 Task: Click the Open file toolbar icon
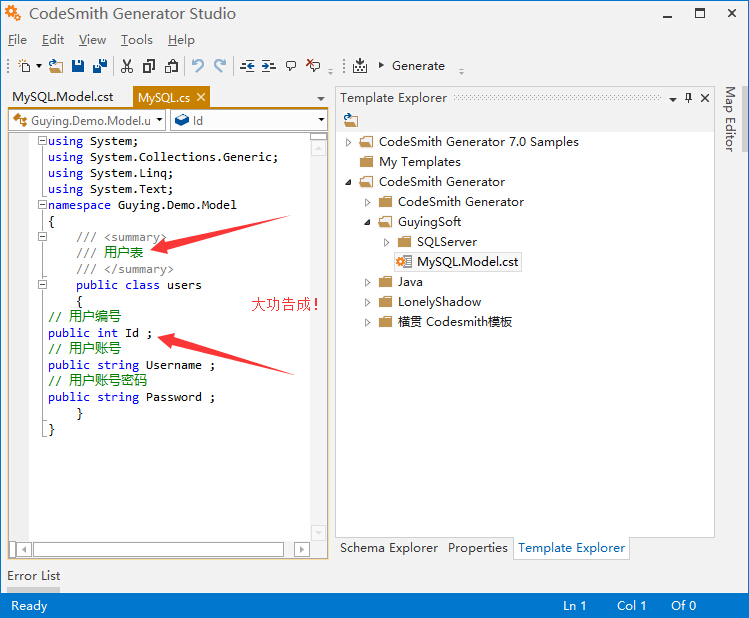tap(56, 66)
